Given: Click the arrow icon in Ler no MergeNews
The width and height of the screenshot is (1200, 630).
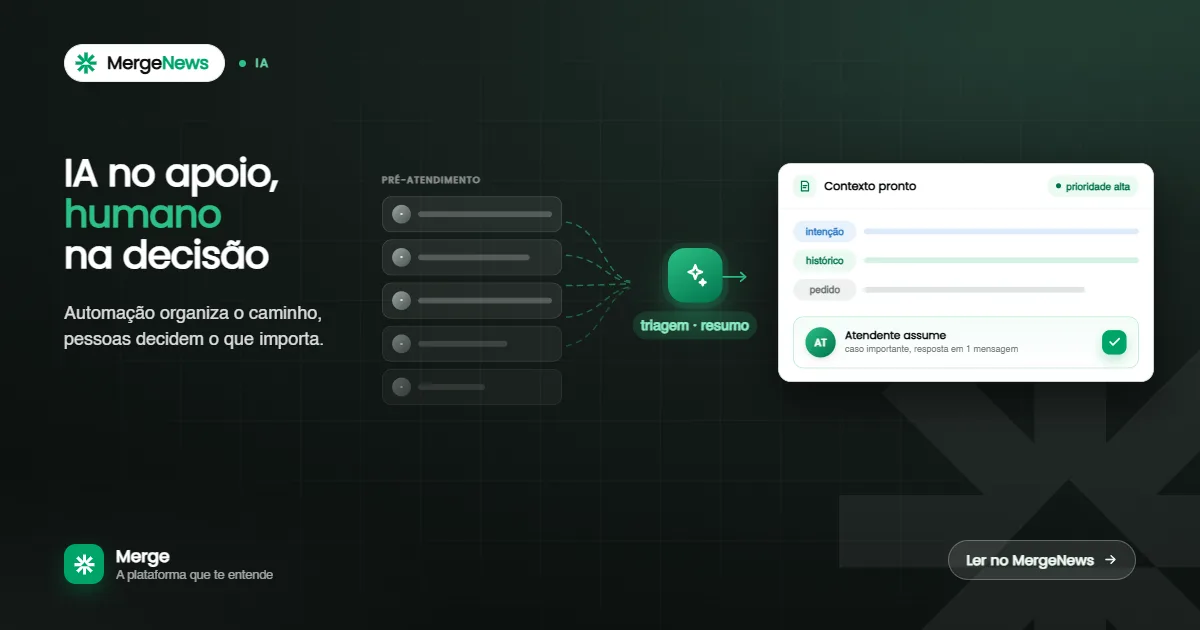Looking at the screenshot, I should 1110,560.
